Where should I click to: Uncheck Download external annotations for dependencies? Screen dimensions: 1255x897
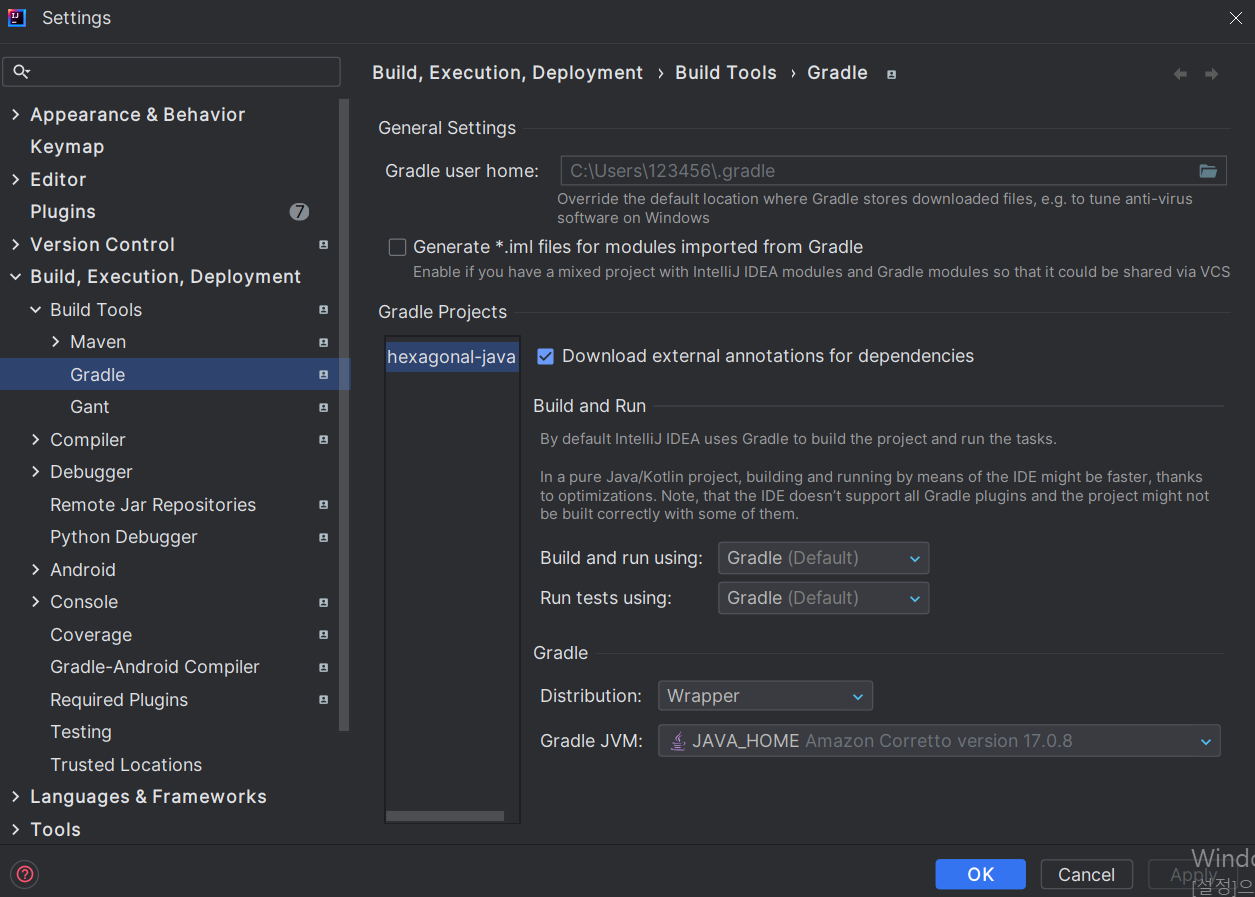point(545,356)
